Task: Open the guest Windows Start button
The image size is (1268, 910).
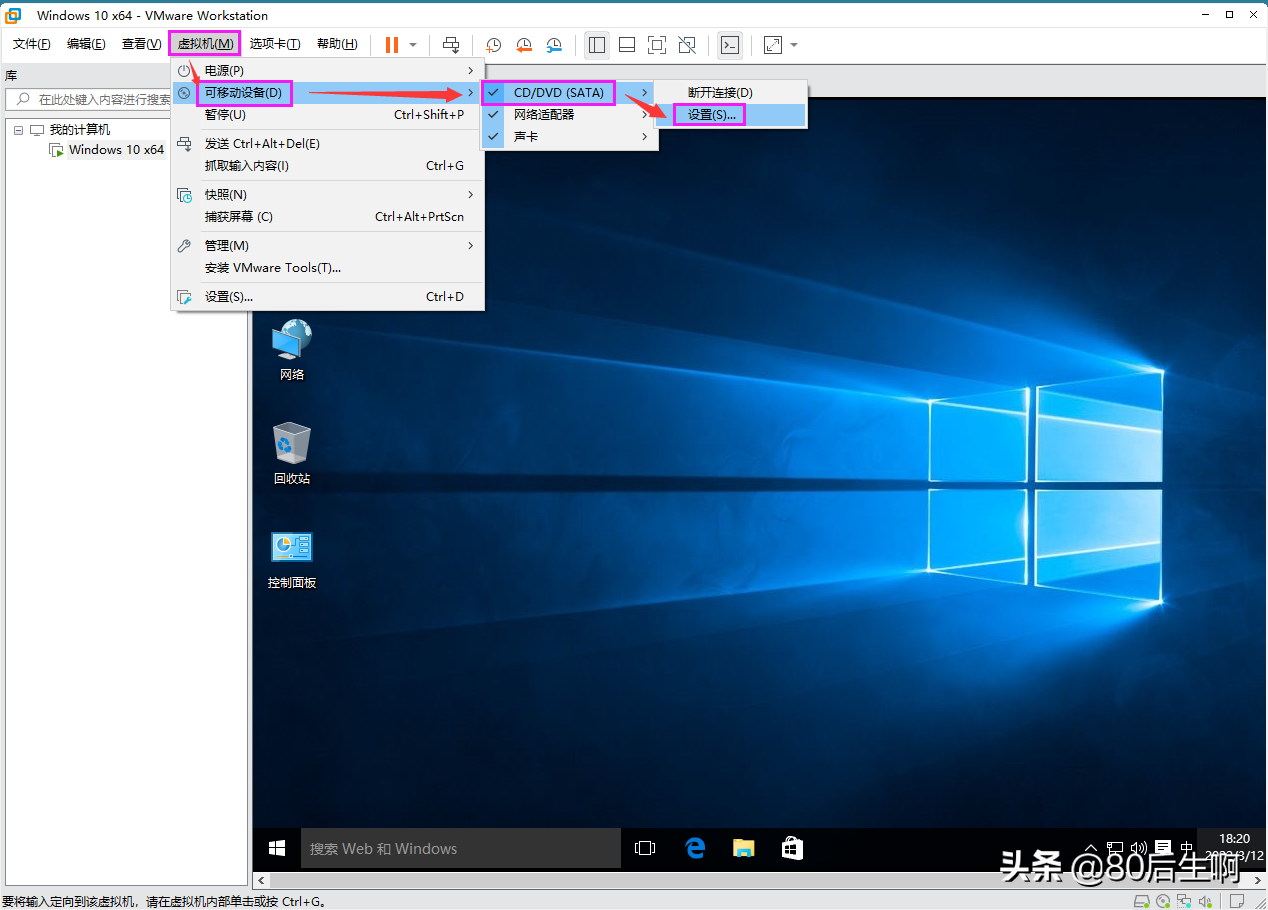Action: click(277, 849)
